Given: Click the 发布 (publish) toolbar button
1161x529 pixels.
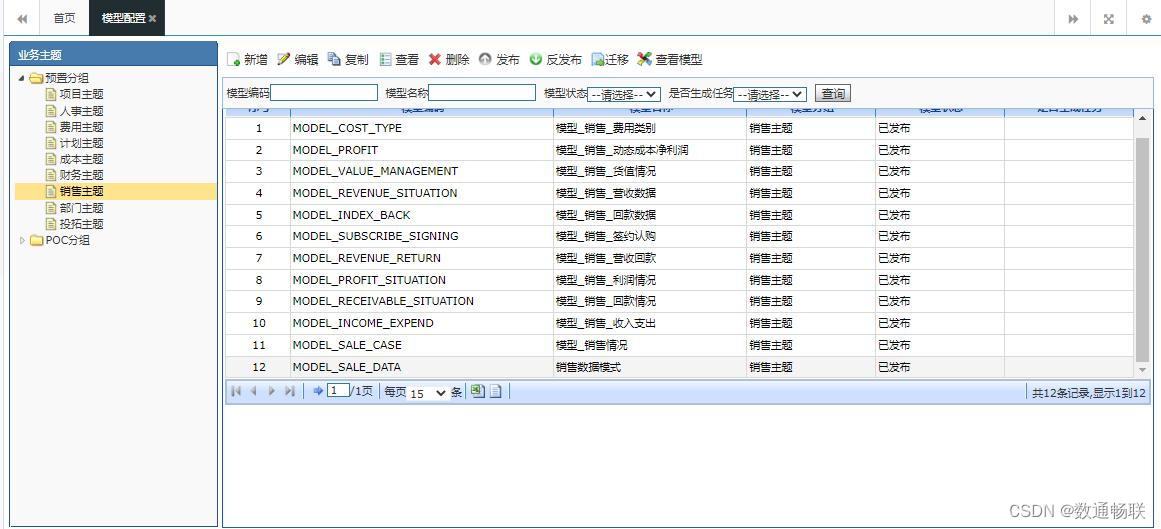Looking at the screenshot, I should click(499, 60).
